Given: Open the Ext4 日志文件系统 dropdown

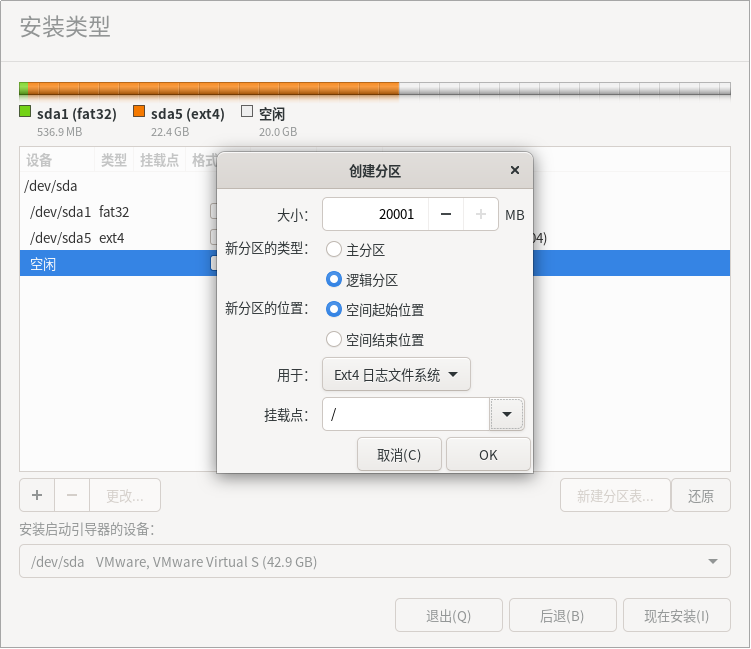Looking at the screenshot, I should (396, 374).
